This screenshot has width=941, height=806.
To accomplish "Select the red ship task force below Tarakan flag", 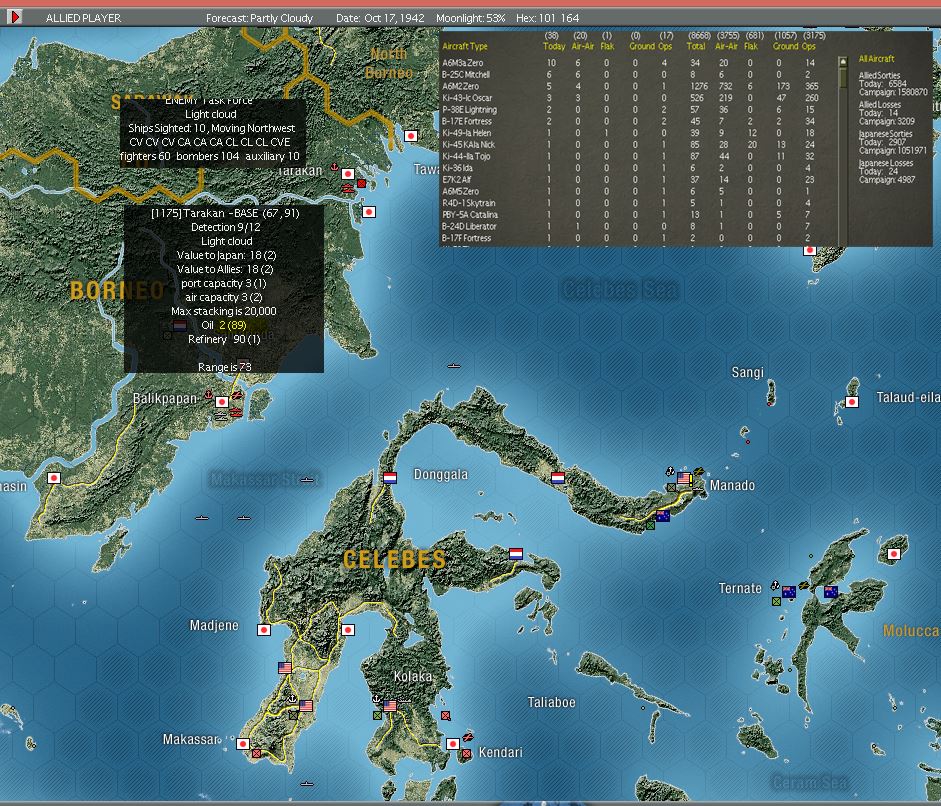I will point(347,188).
